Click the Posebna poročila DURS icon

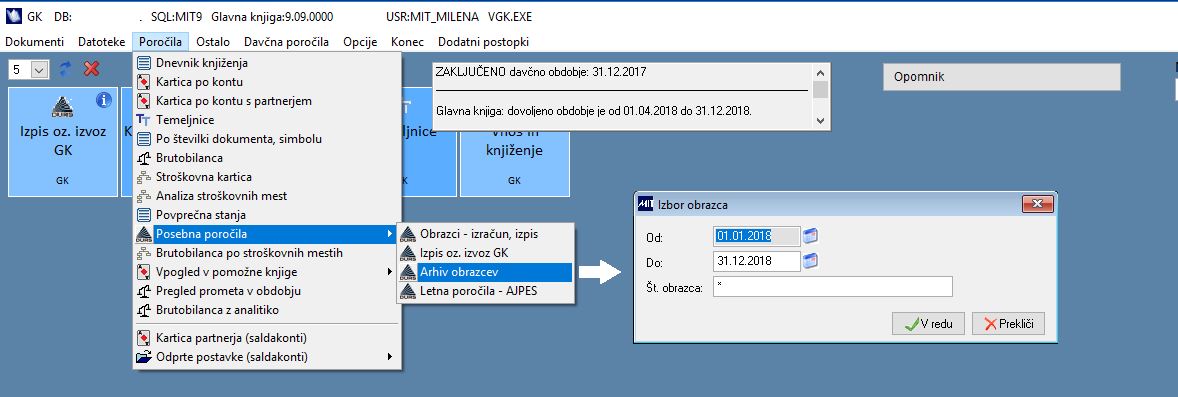point(143,234)
